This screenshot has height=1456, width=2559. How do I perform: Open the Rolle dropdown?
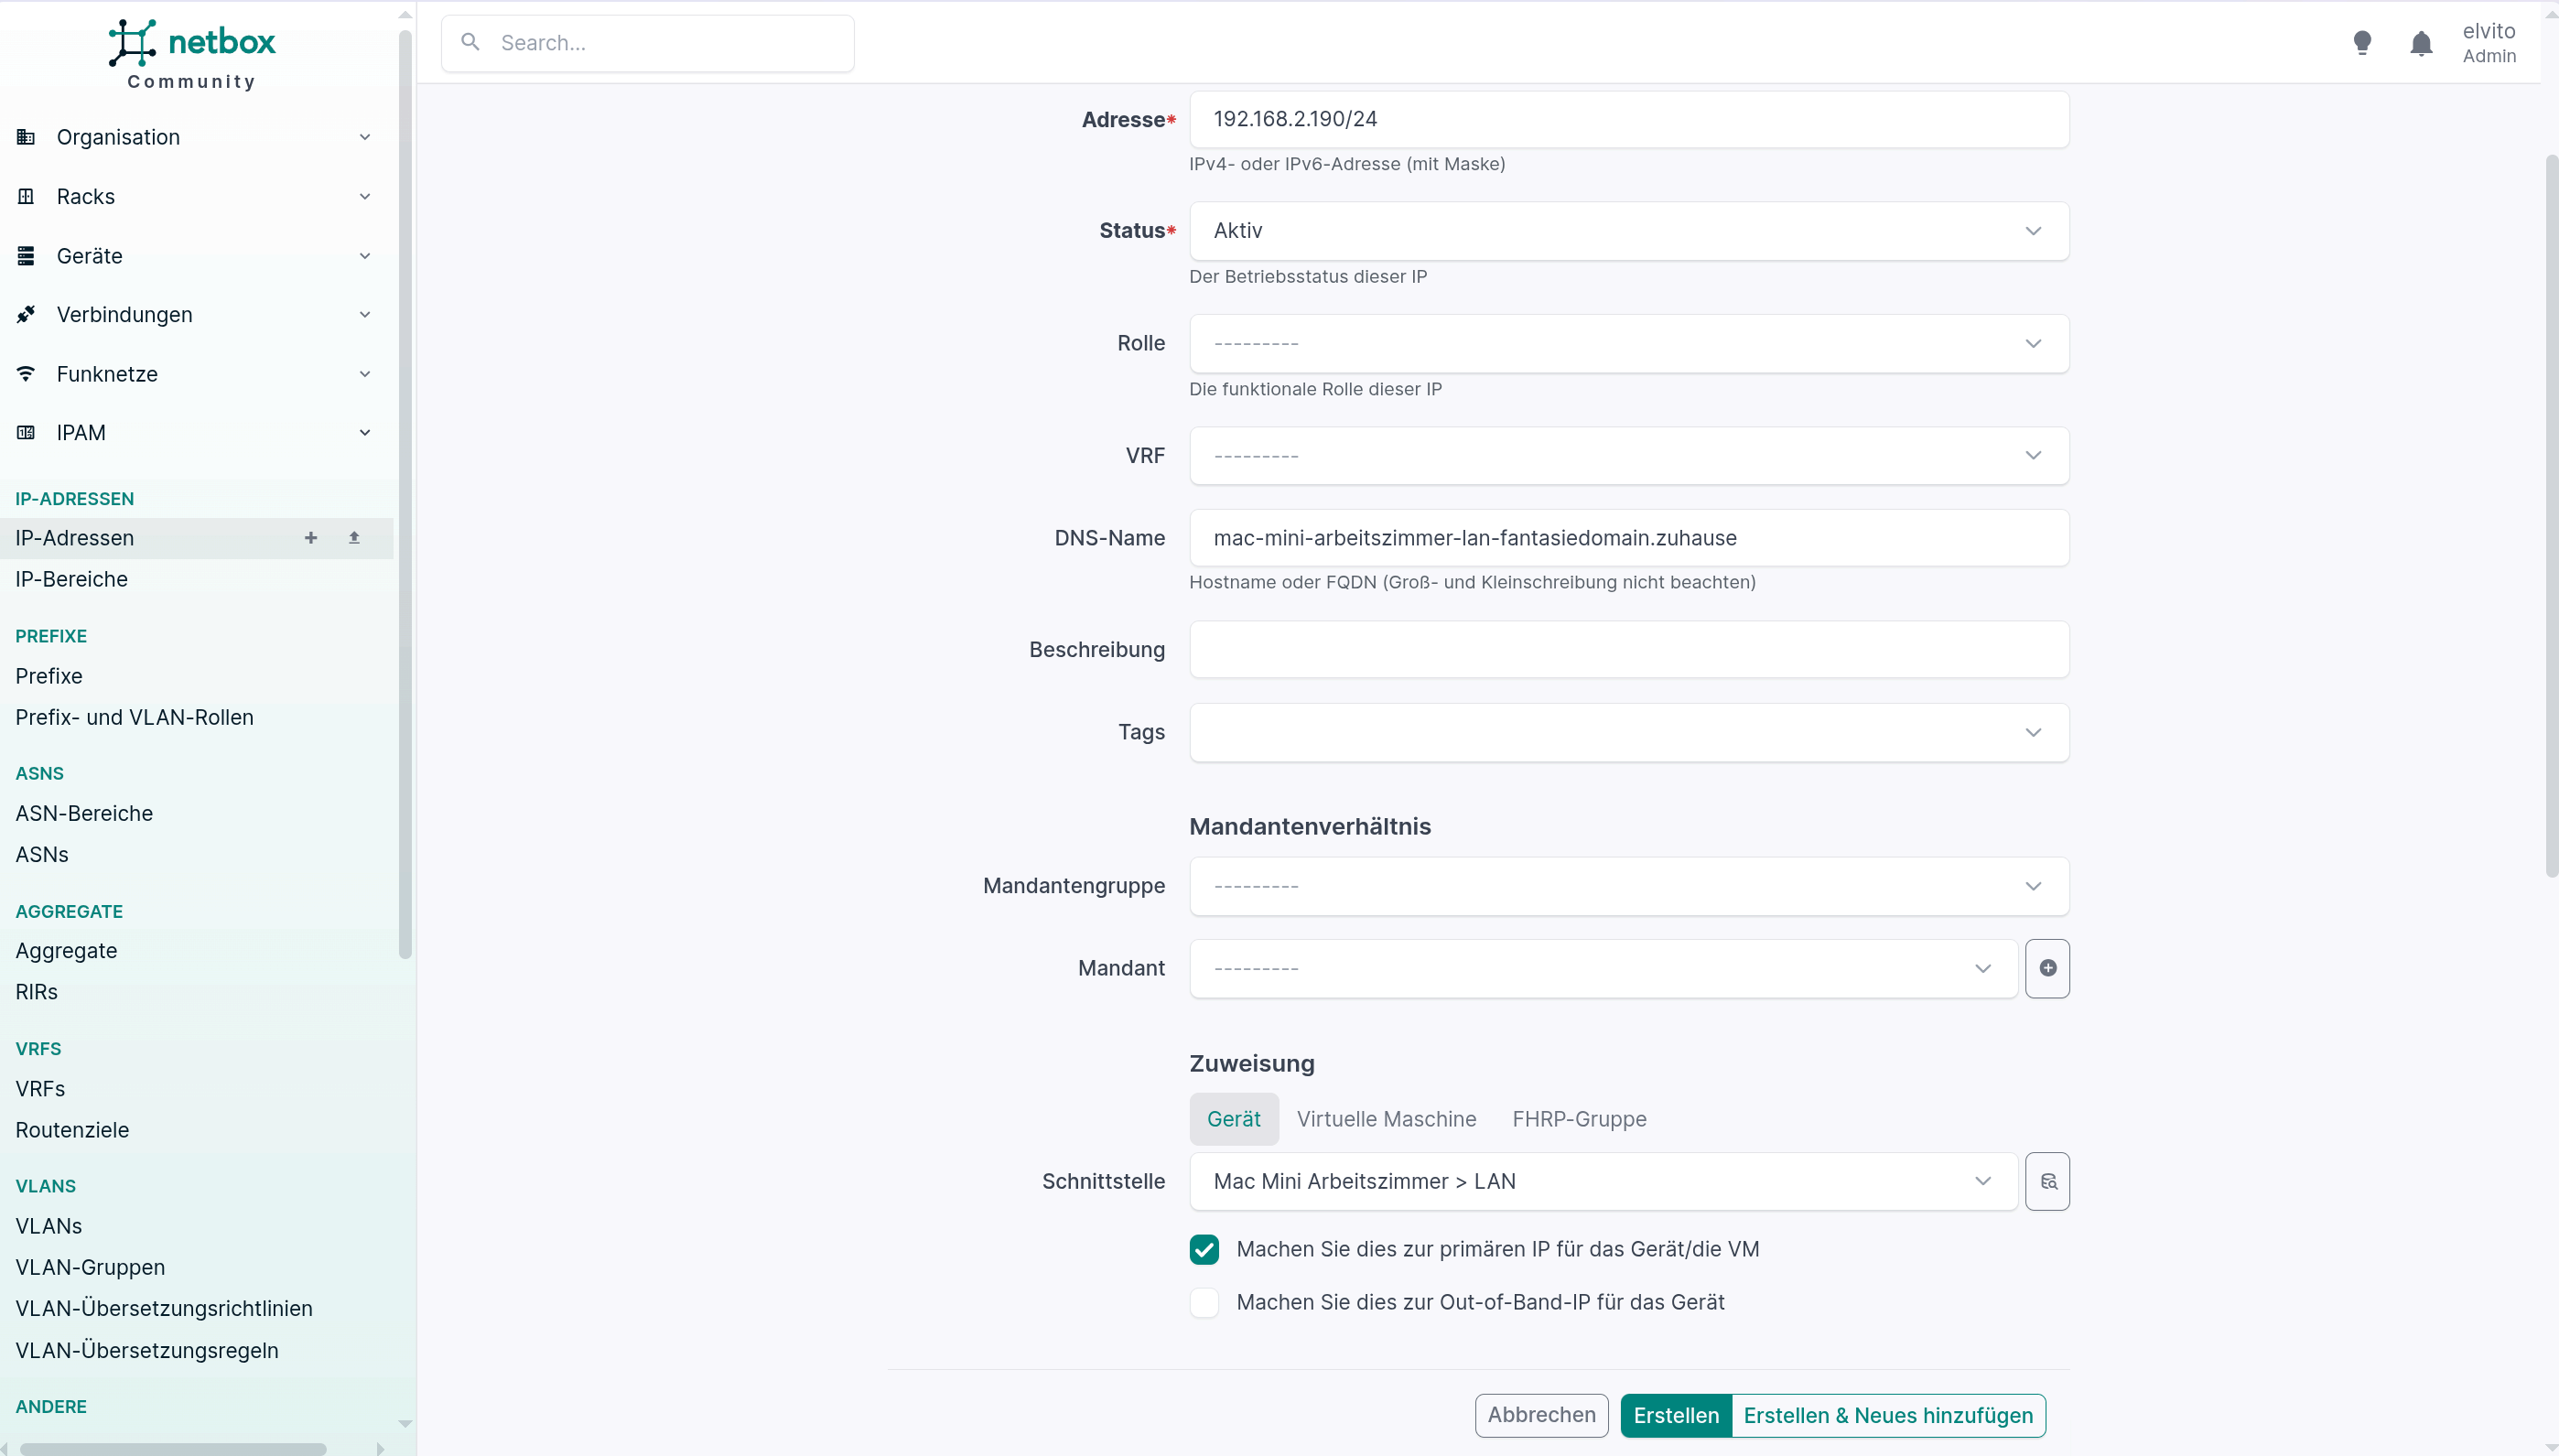pos(1629,343)
